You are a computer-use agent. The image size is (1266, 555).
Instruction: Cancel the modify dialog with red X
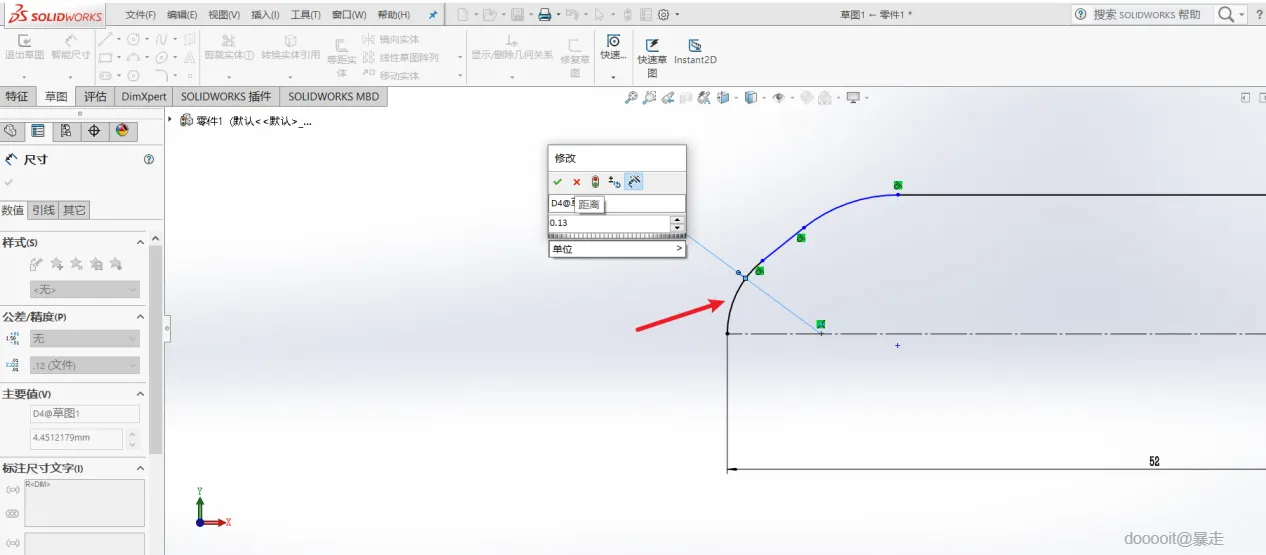click(x=576, y=182)
